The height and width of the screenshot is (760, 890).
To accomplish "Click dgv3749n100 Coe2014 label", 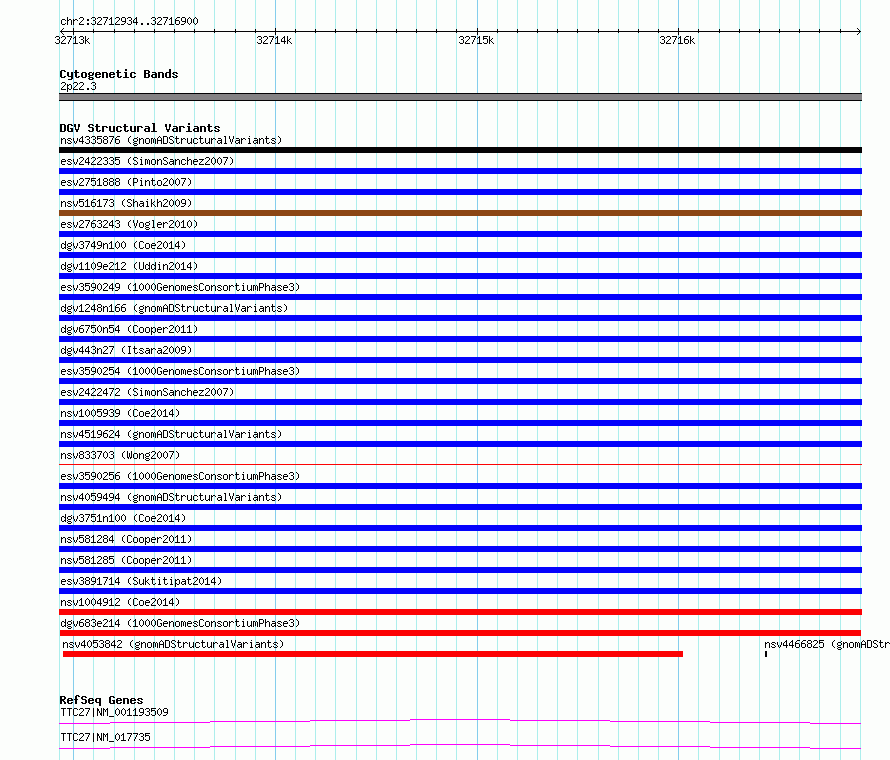I will tap(123, 245).
